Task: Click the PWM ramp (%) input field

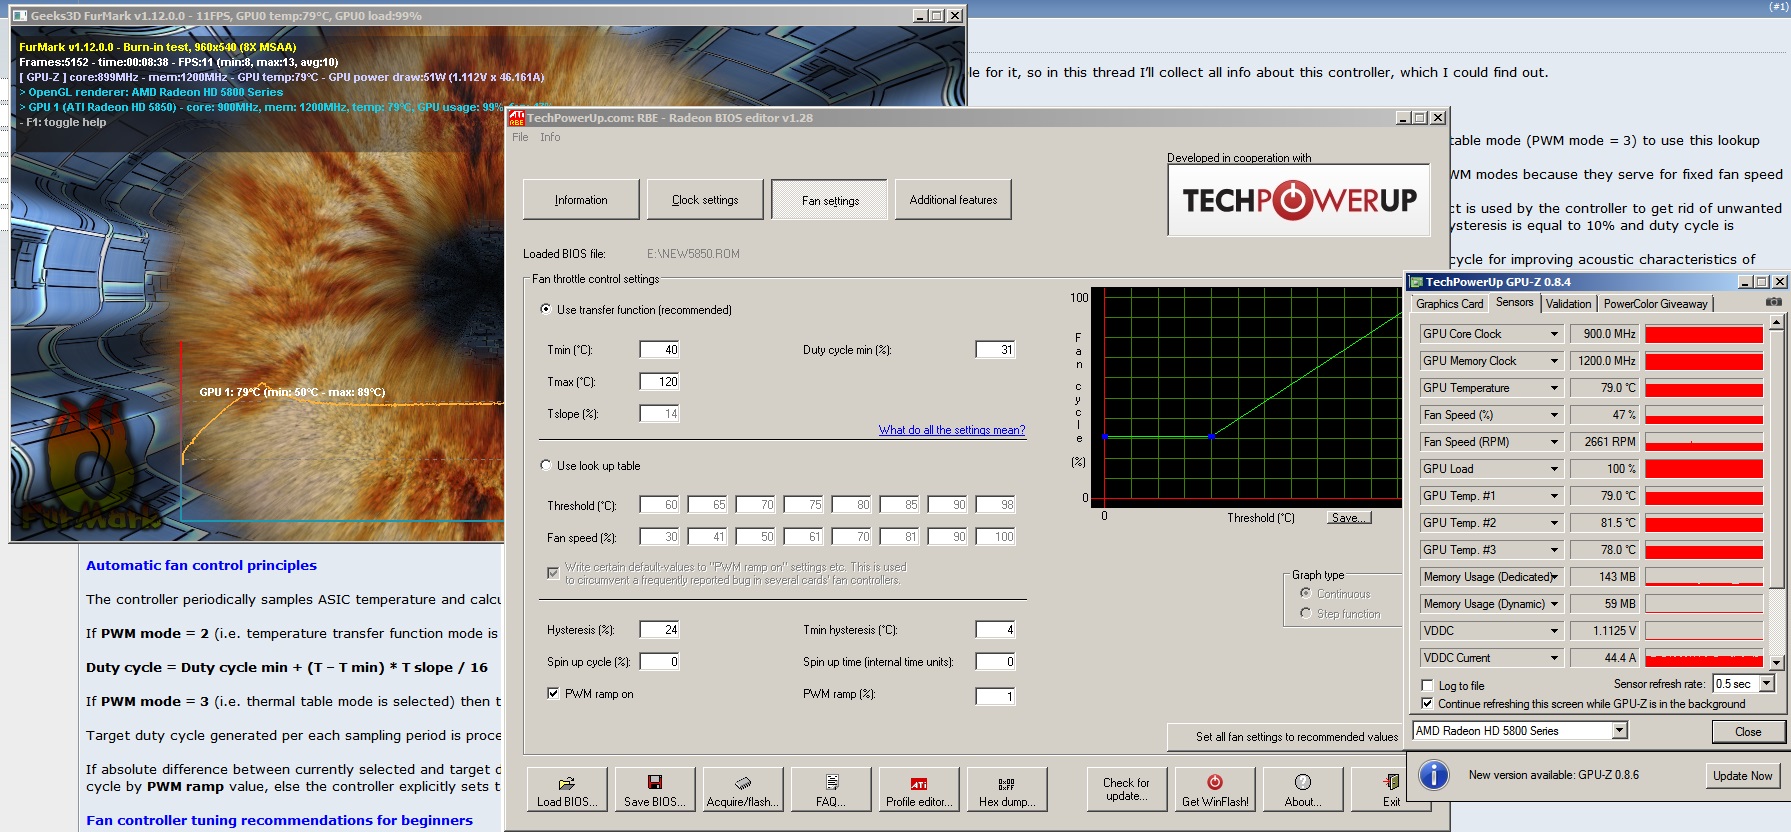Action: [x=996, y=696]
